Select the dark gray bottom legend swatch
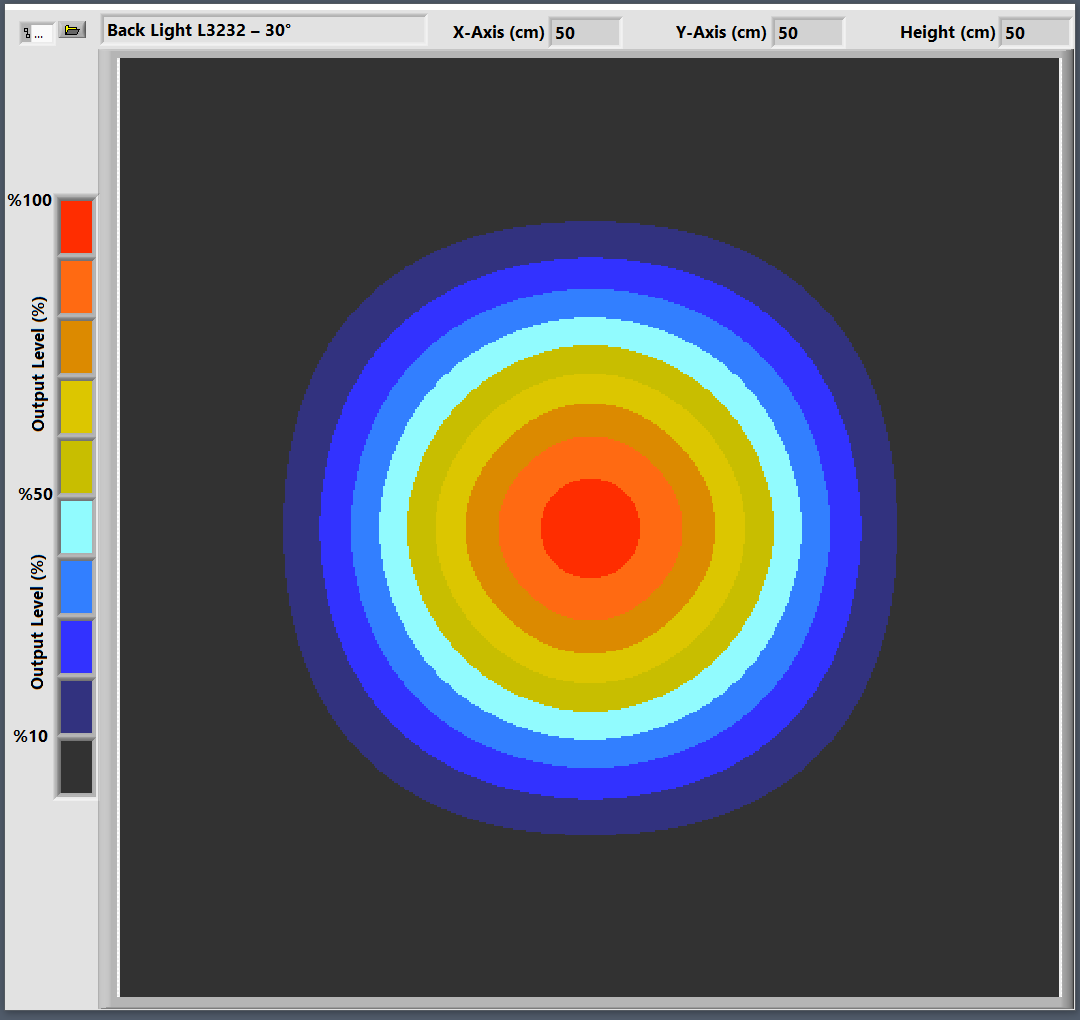The image size is (1080, 1020). click(76, 767)
